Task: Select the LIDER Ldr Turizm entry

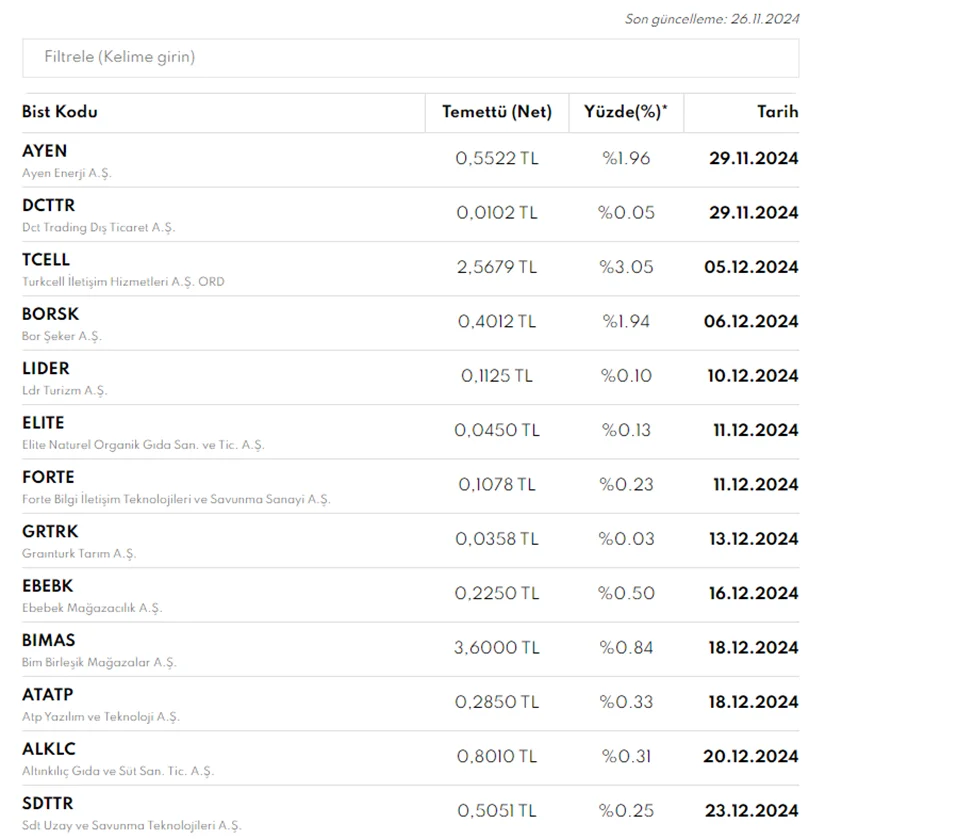Action: pyautogui.click(x=46, y=368)
